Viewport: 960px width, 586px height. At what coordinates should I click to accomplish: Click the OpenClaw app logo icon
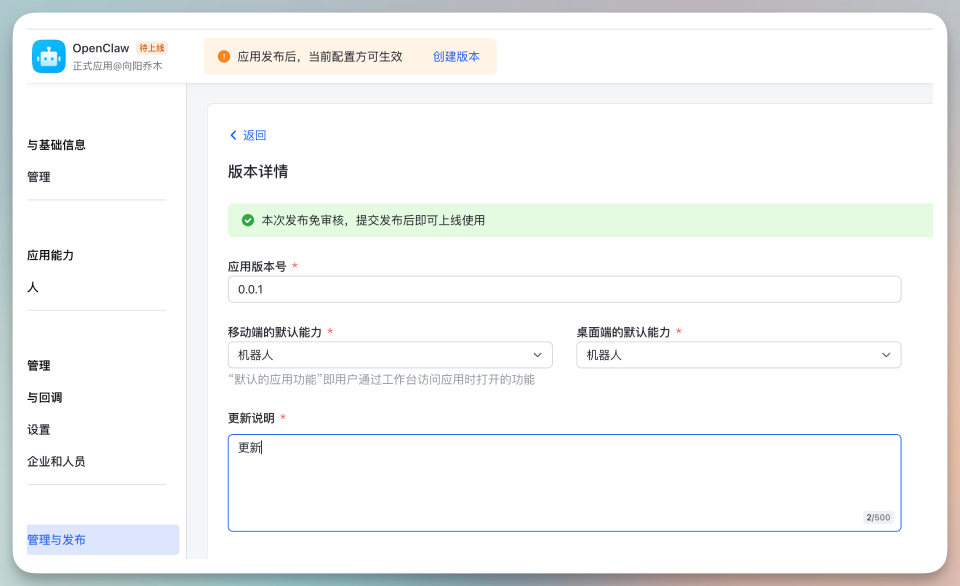[x=48, y=56]
